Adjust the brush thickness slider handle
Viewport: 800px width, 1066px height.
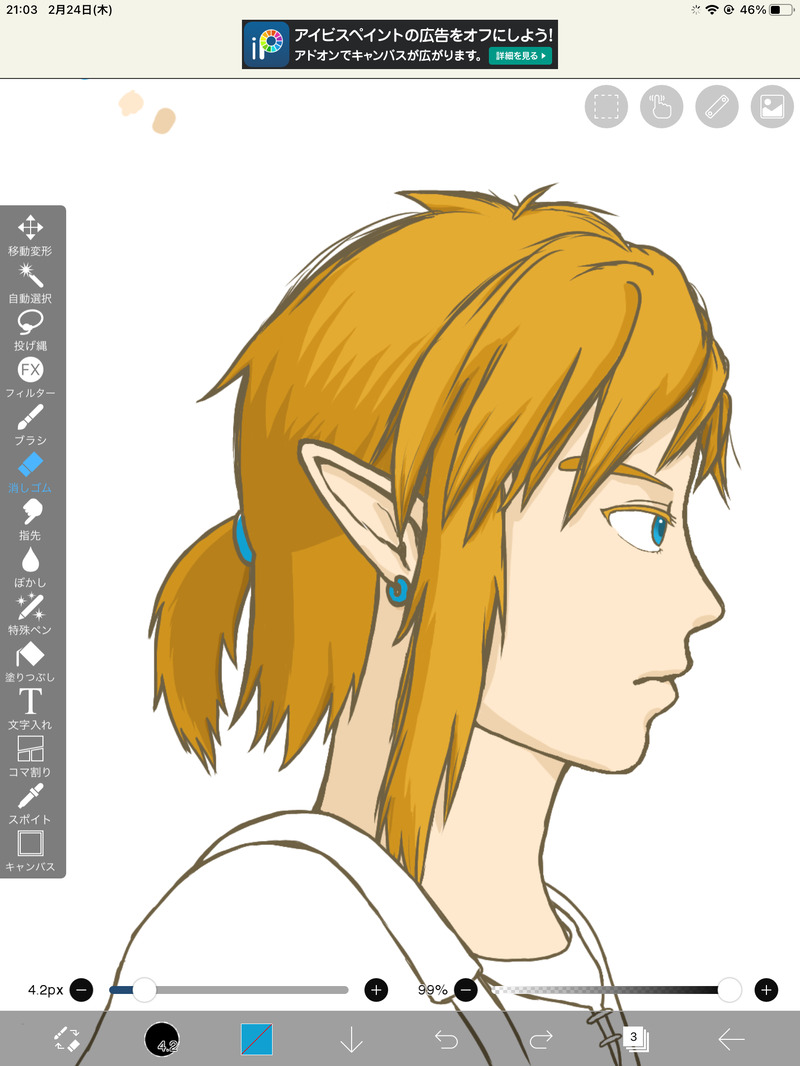tap(144, 990)
